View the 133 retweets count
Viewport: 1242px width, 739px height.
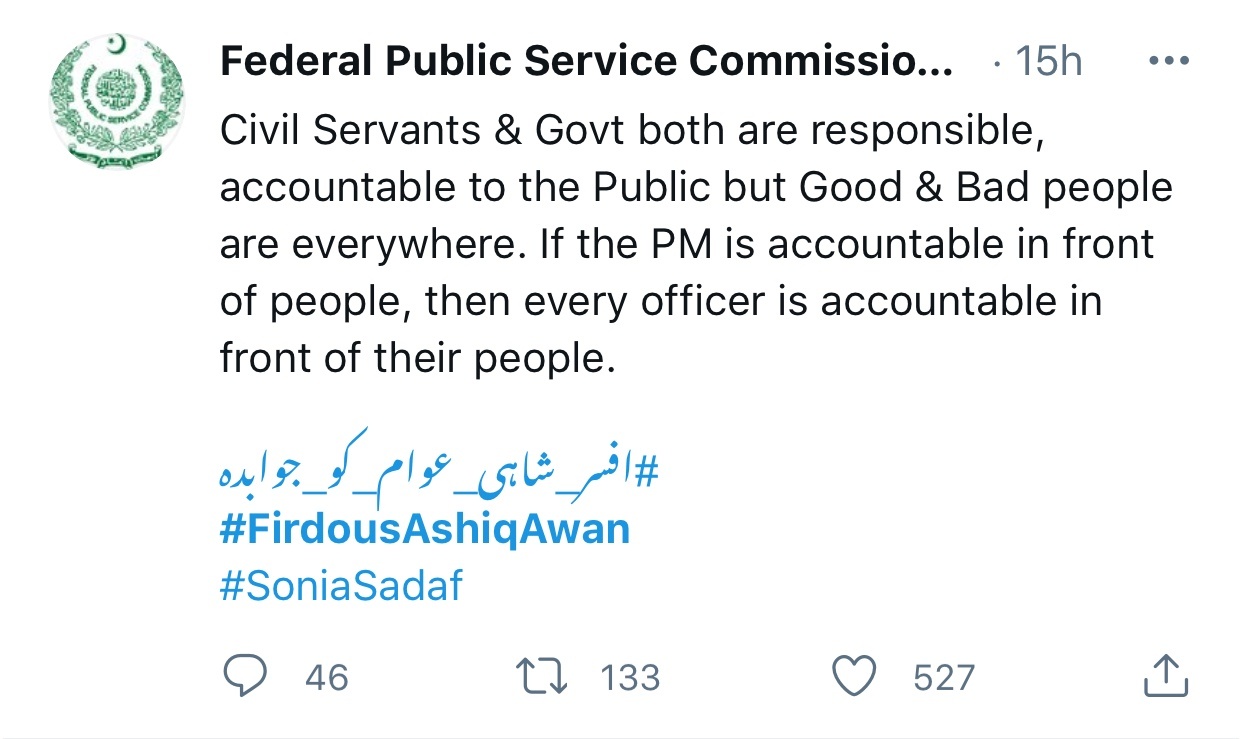pos(630,678)
